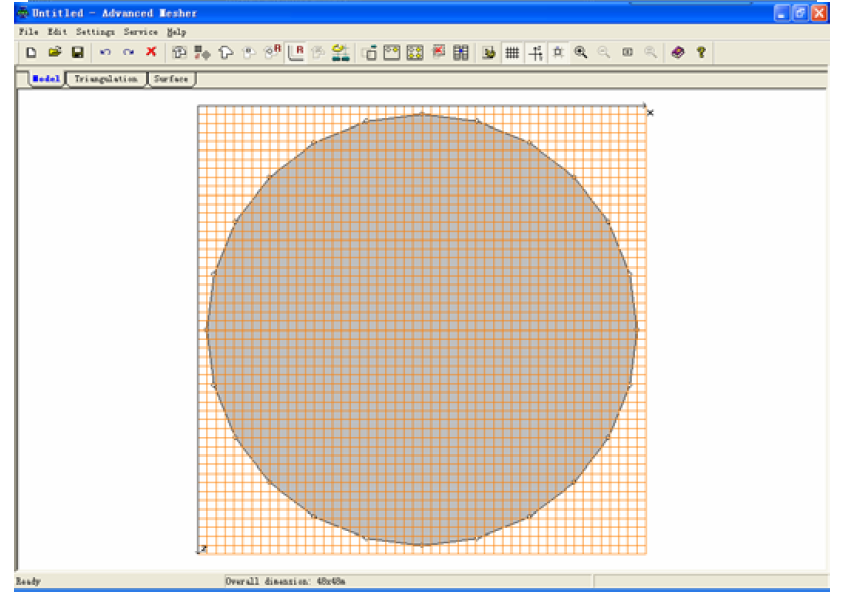Delete selection with the red X icon
843x602 pixels.
point(151,52)
